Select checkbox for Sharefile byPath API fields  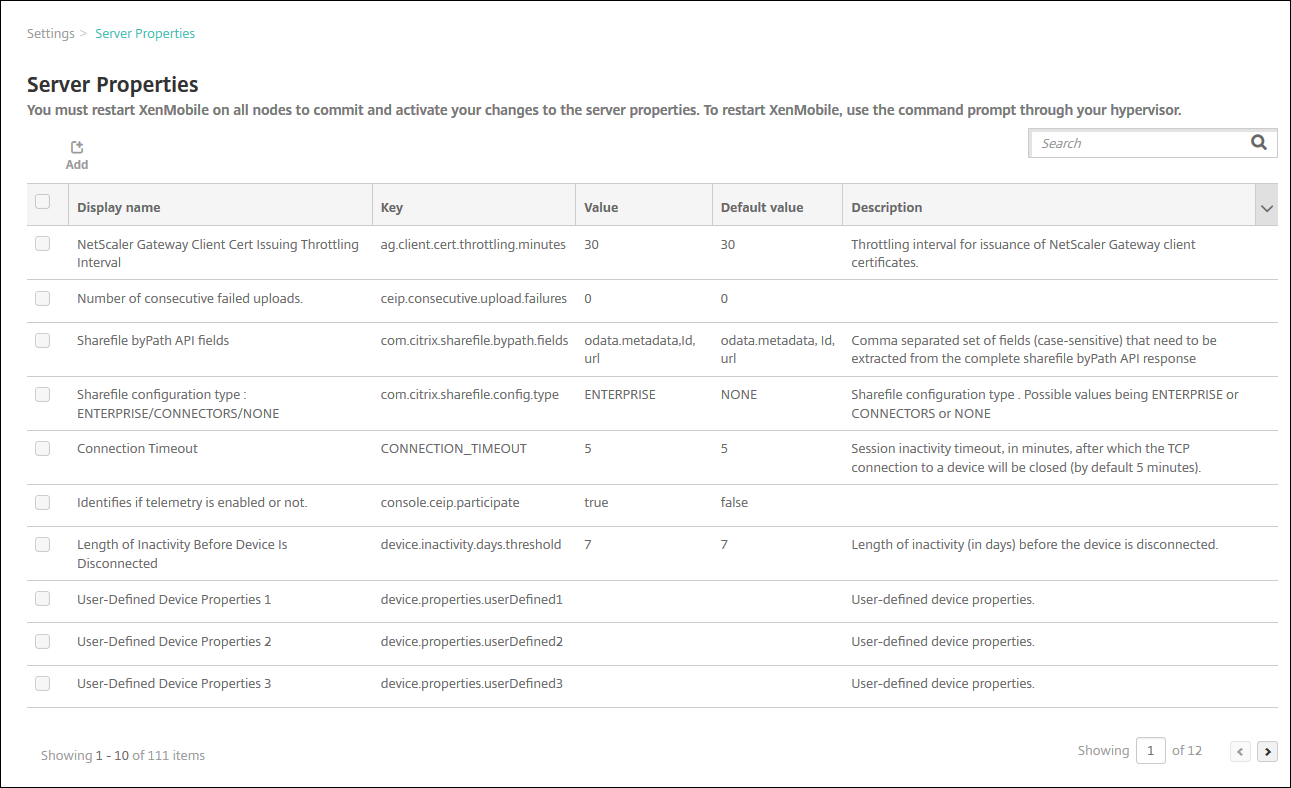click(x=42, y=340)
